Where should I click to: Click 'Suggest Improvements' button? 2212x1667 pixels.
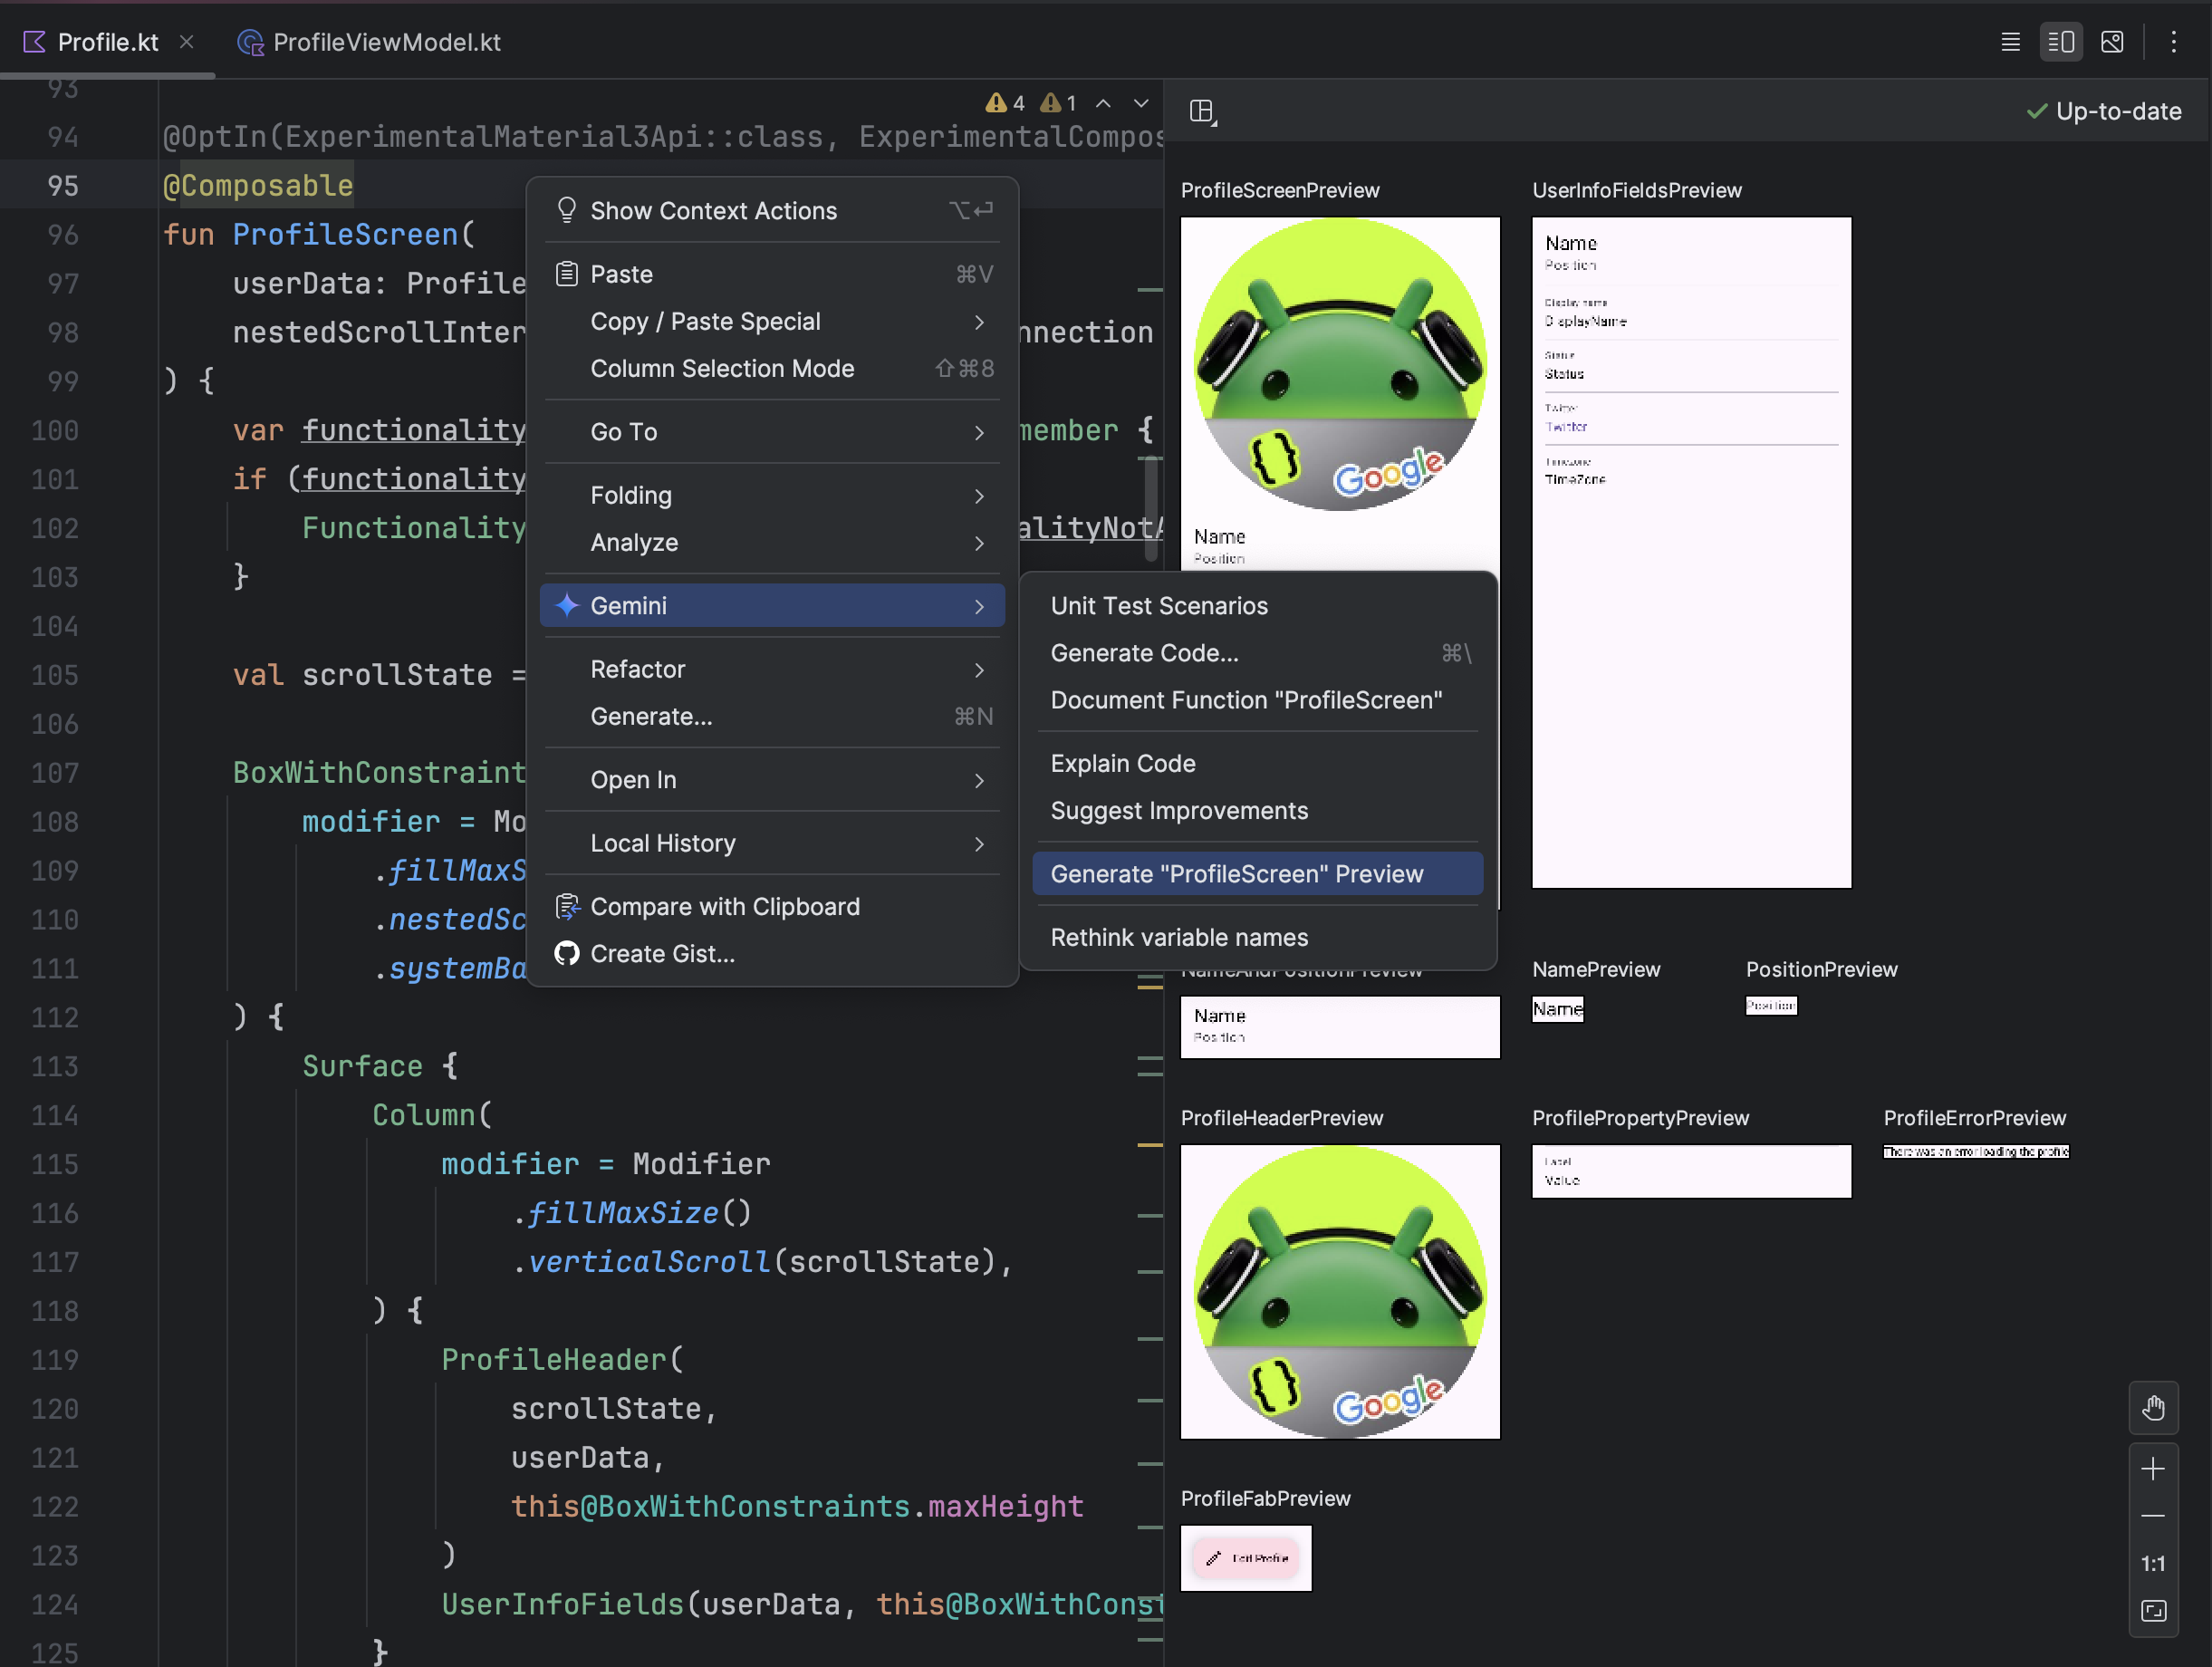(x=1178, y=811)
